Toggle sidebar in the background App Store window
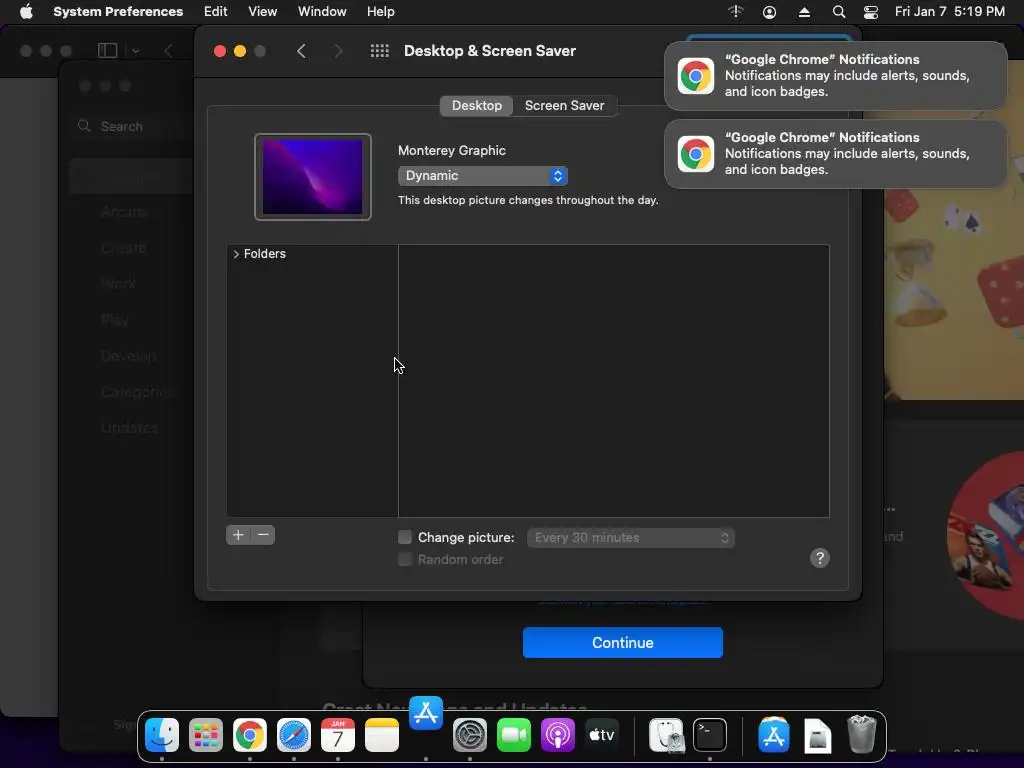Image resolution: width=1024 pixels, height=768 pixels. tap(107, 51)
